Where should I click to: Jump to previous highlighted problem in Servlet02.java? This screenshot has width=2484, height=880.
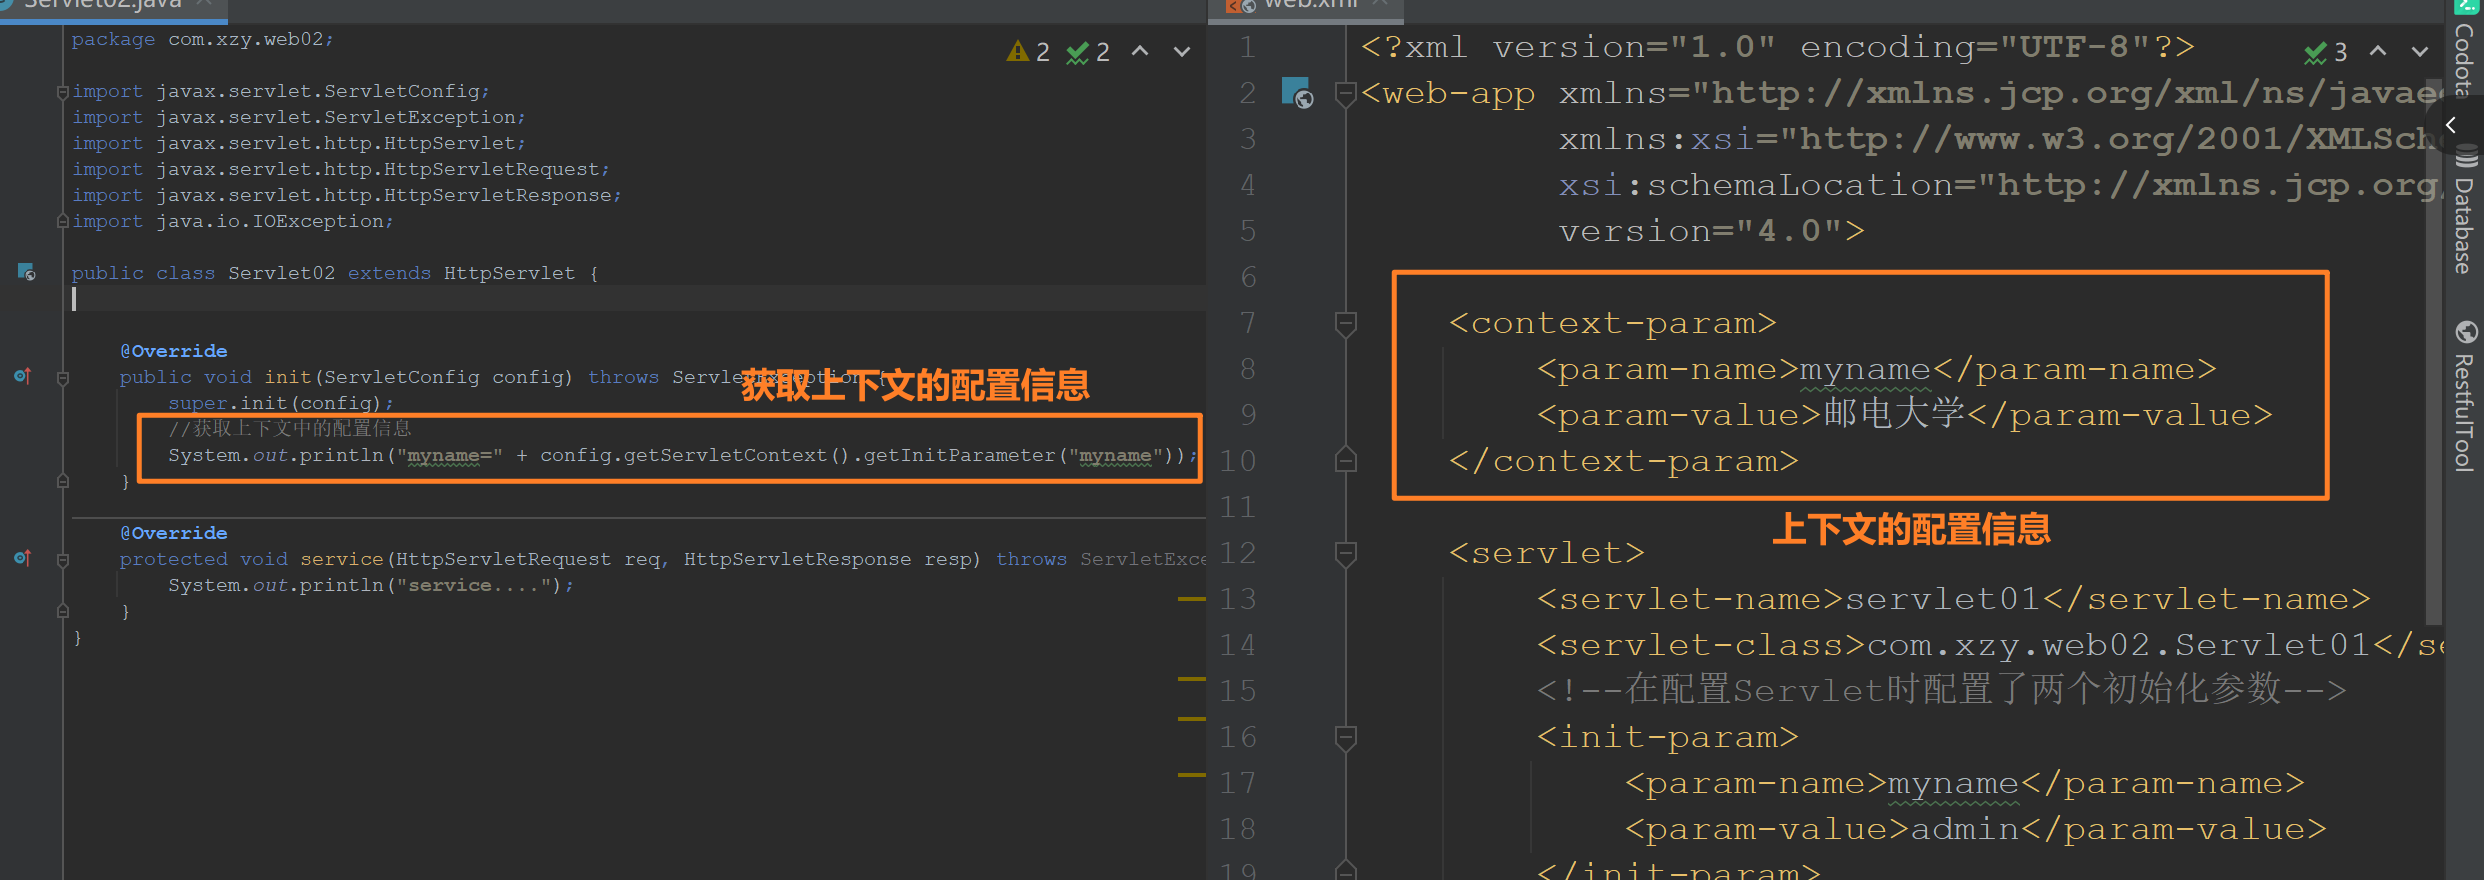pos(1140,51)
